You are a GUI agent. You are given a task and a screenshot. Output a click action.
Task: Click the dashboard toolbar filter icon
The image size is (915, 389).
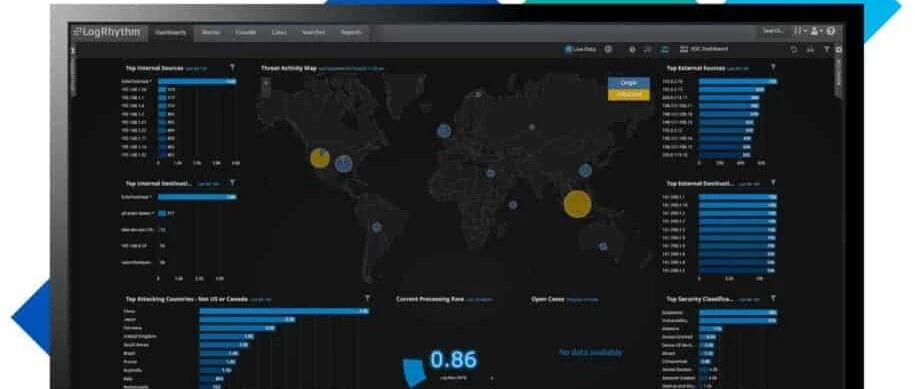[x=826, y=50]
